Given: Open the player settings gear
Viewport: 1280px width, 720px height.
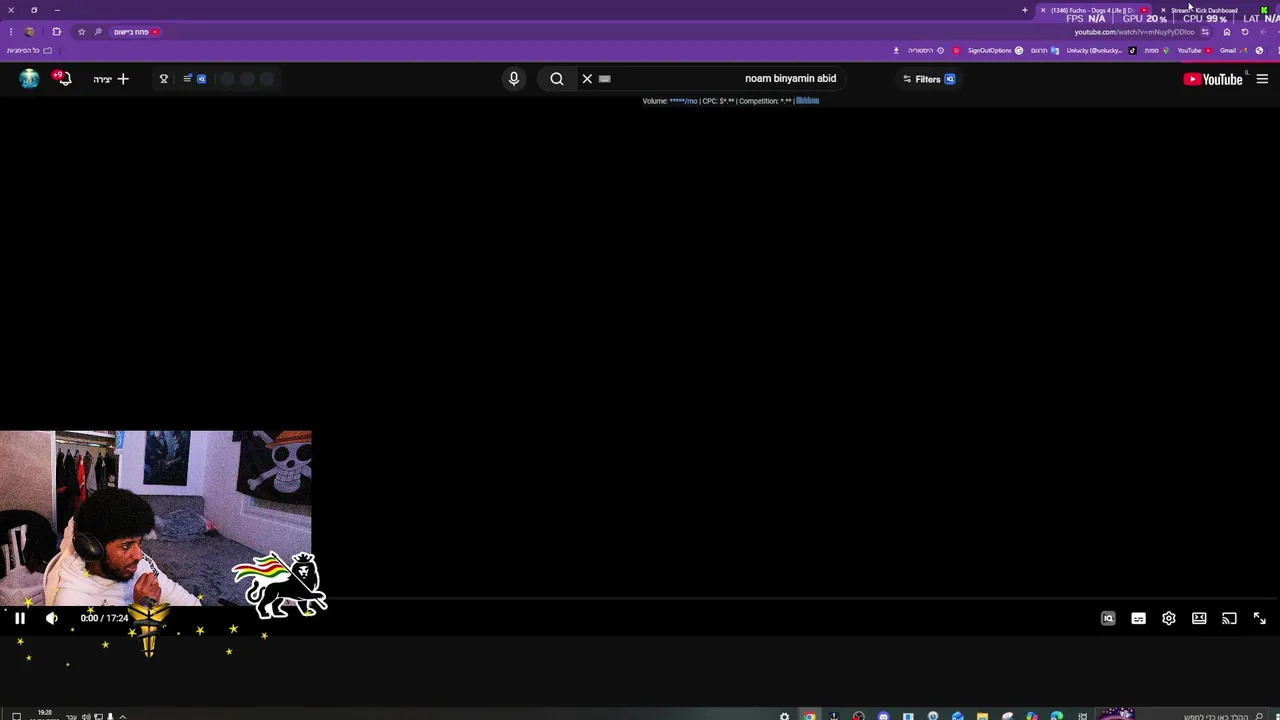Looking at the screenshot, I should click(1168, 618).
